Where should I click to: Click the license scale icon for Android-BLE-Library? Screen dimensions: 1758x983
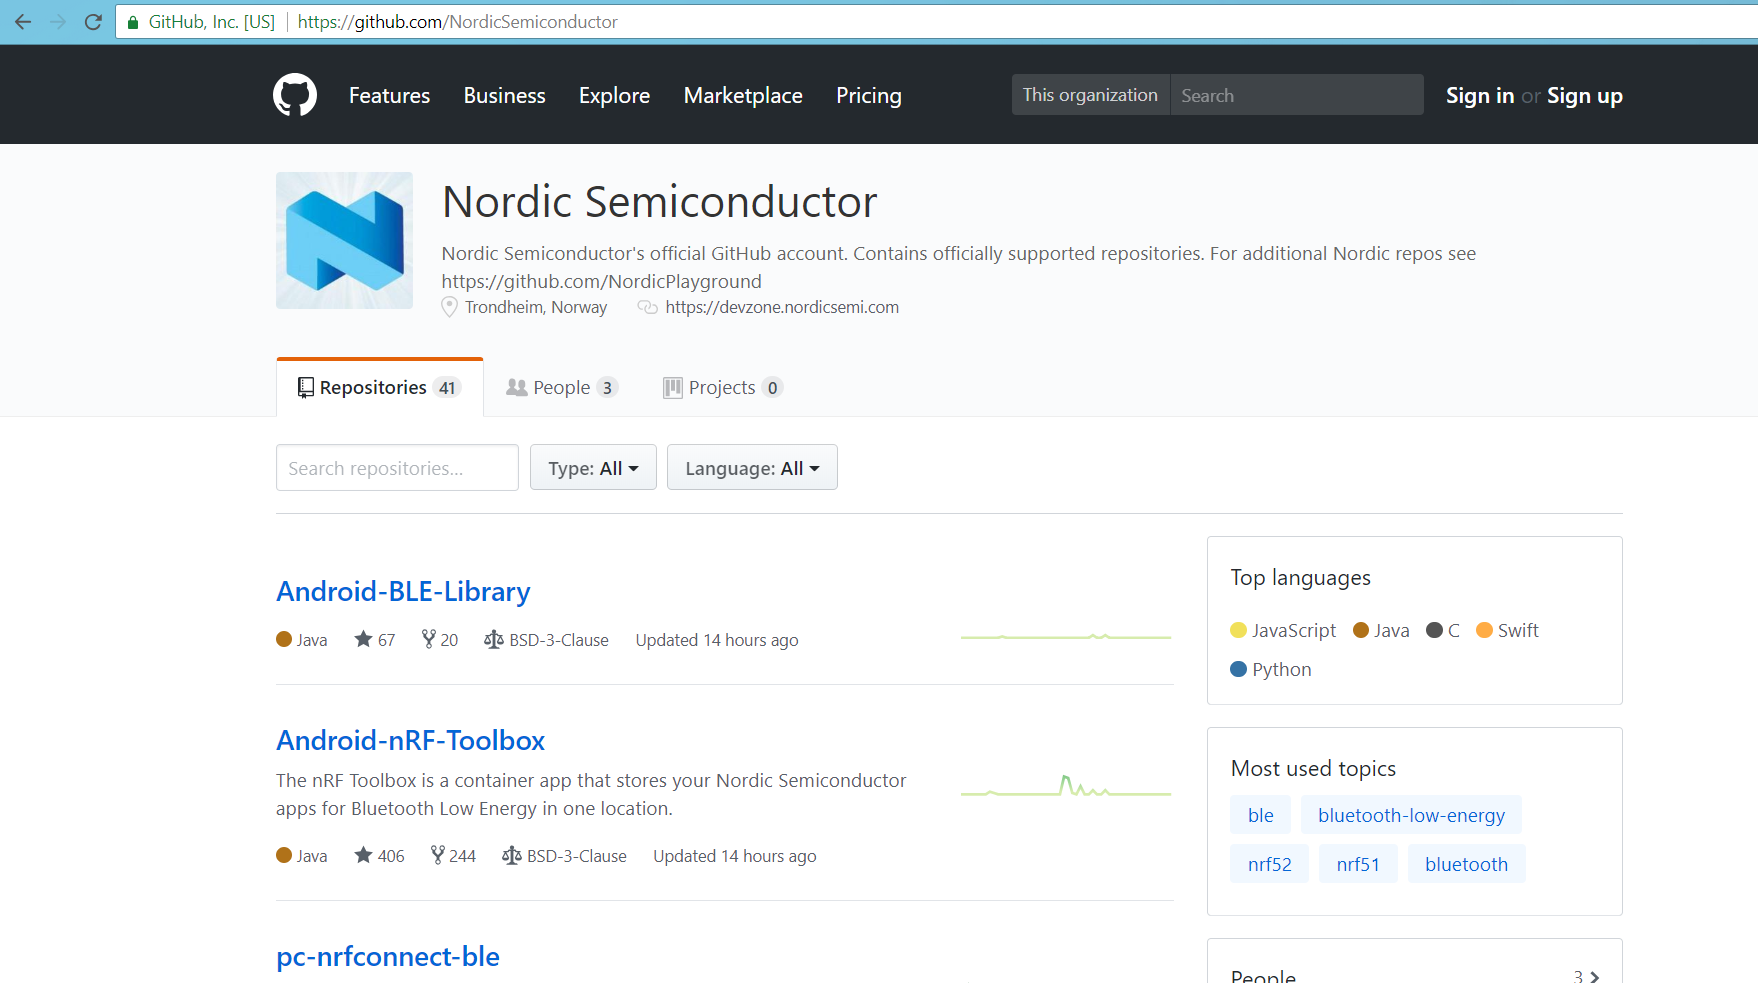[494, 639]
